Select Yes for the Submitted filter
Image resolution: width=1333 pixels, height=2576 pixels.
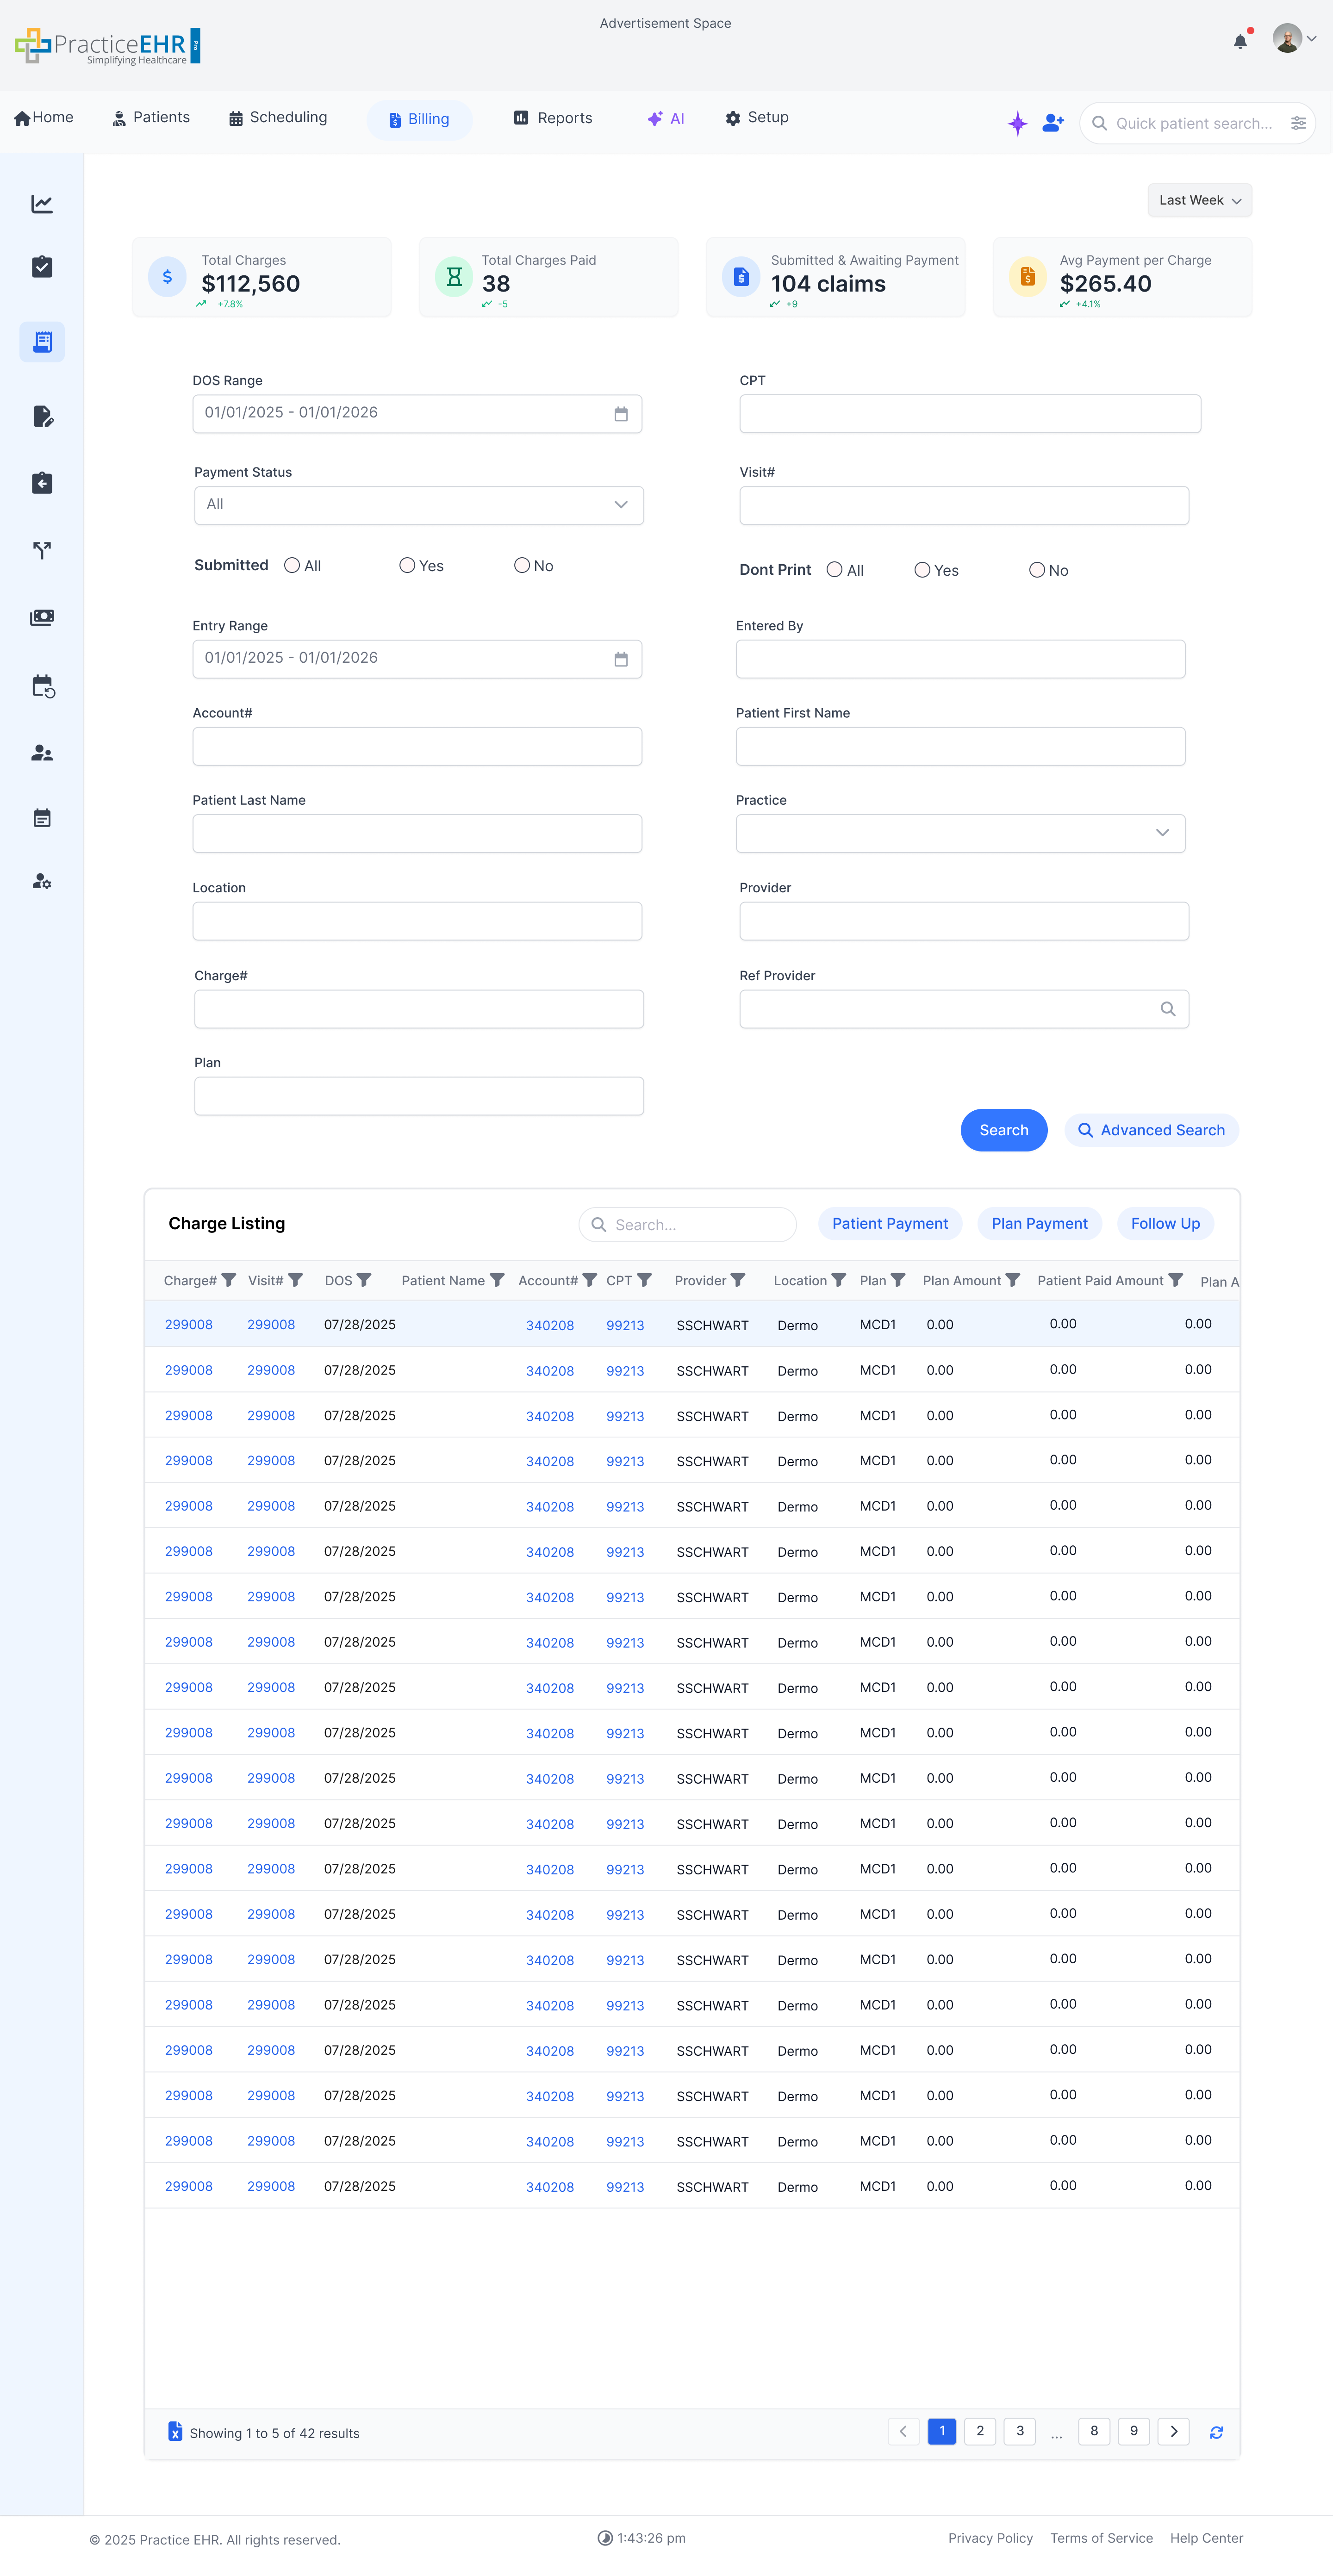pos(406,565)
